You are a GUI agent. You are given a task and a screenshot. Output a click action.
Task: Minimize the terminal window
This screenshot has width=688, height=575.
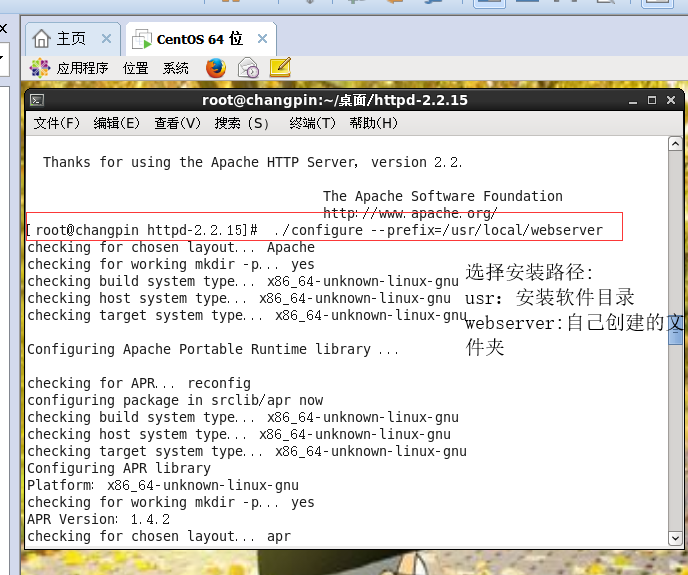[633, 101]
